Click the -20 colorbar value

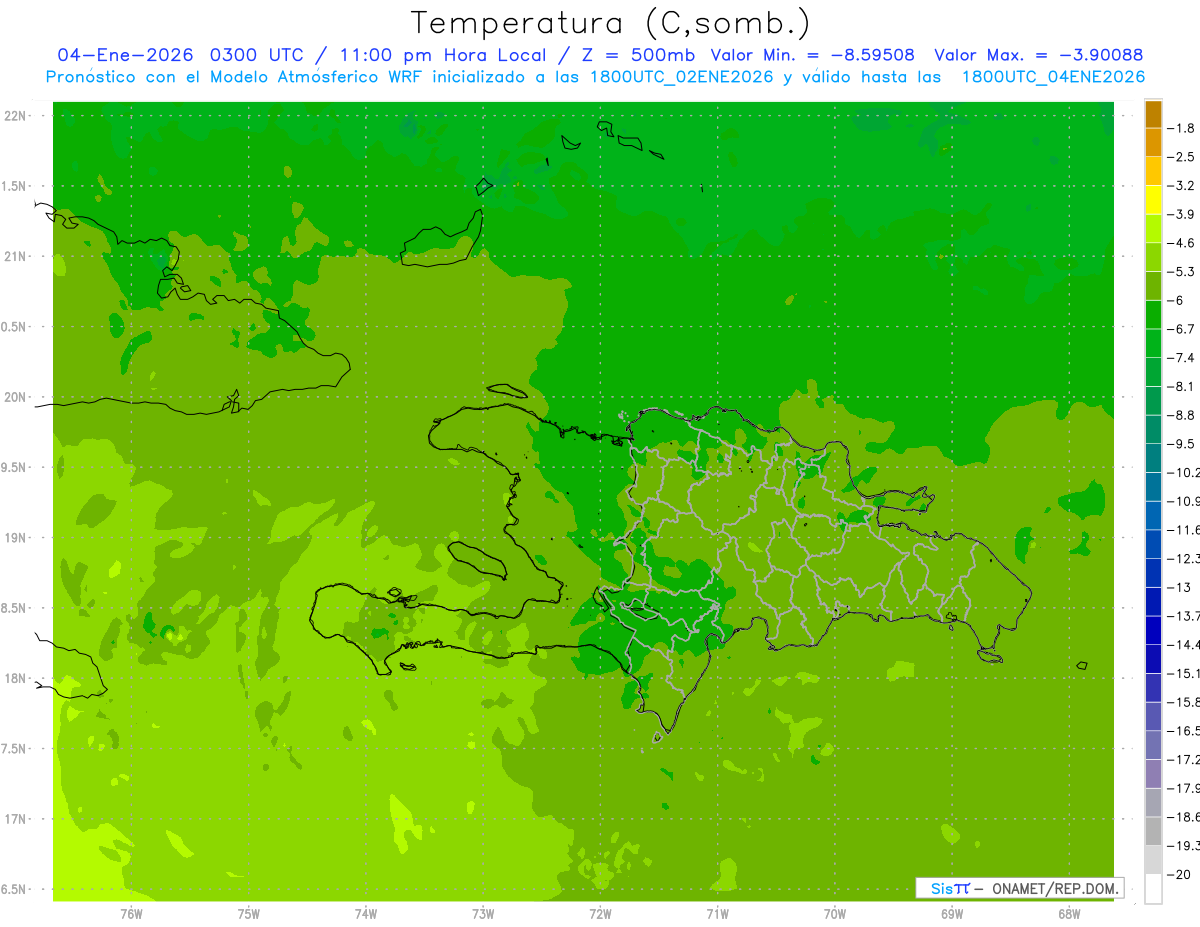coord(1180,874)
